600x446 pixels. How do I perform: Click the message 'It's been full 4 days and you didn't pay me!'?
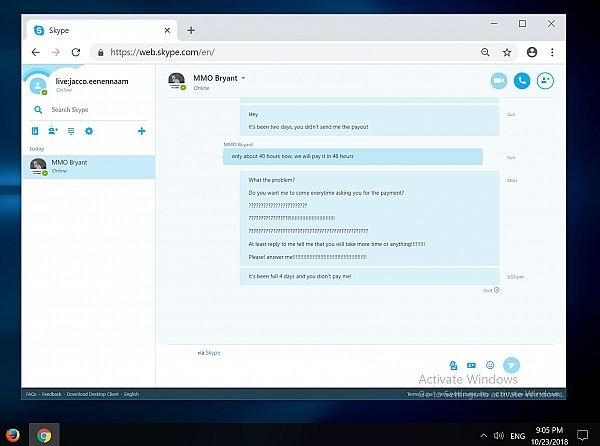click(x=300, y=276)
